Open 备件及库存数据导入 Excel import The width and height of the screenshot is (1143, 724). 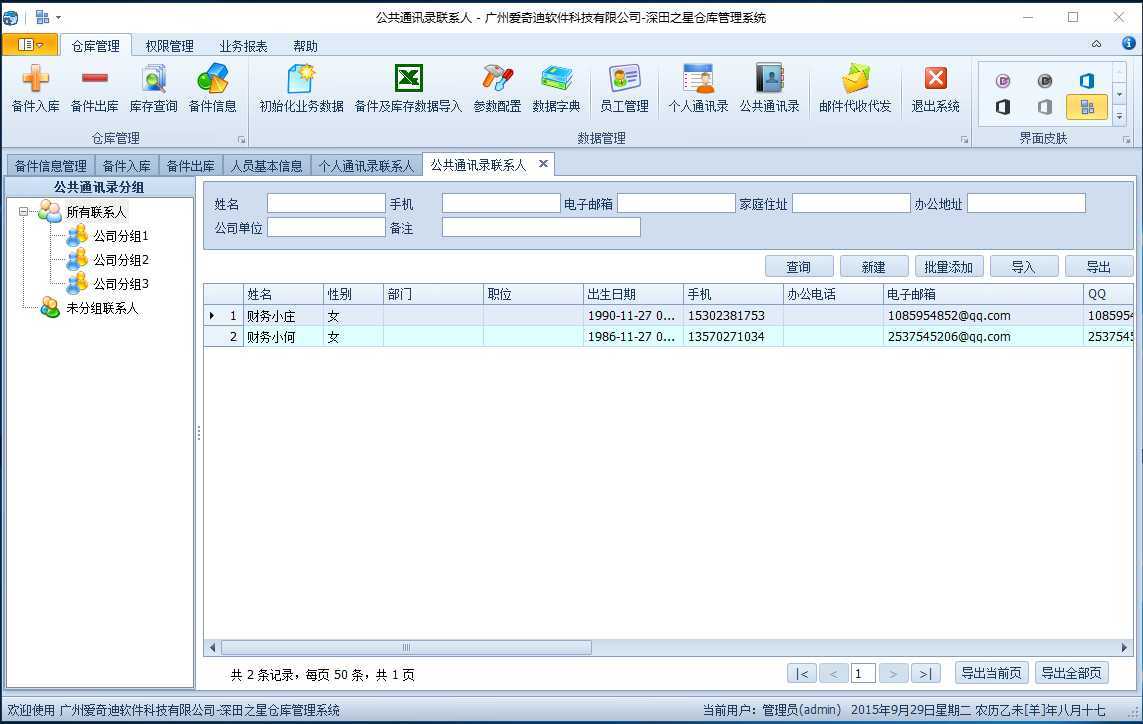(408, 88)
